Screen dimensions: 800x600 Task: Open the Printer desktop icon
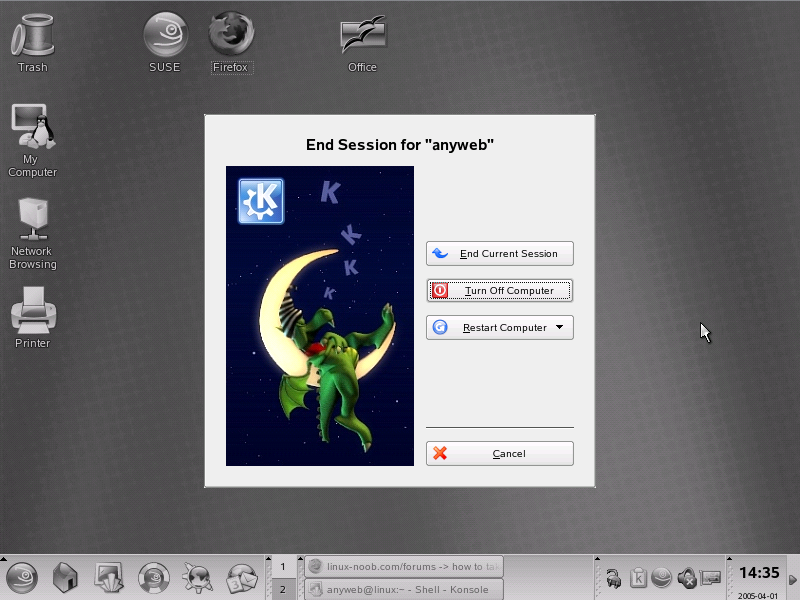click(33, 317)
